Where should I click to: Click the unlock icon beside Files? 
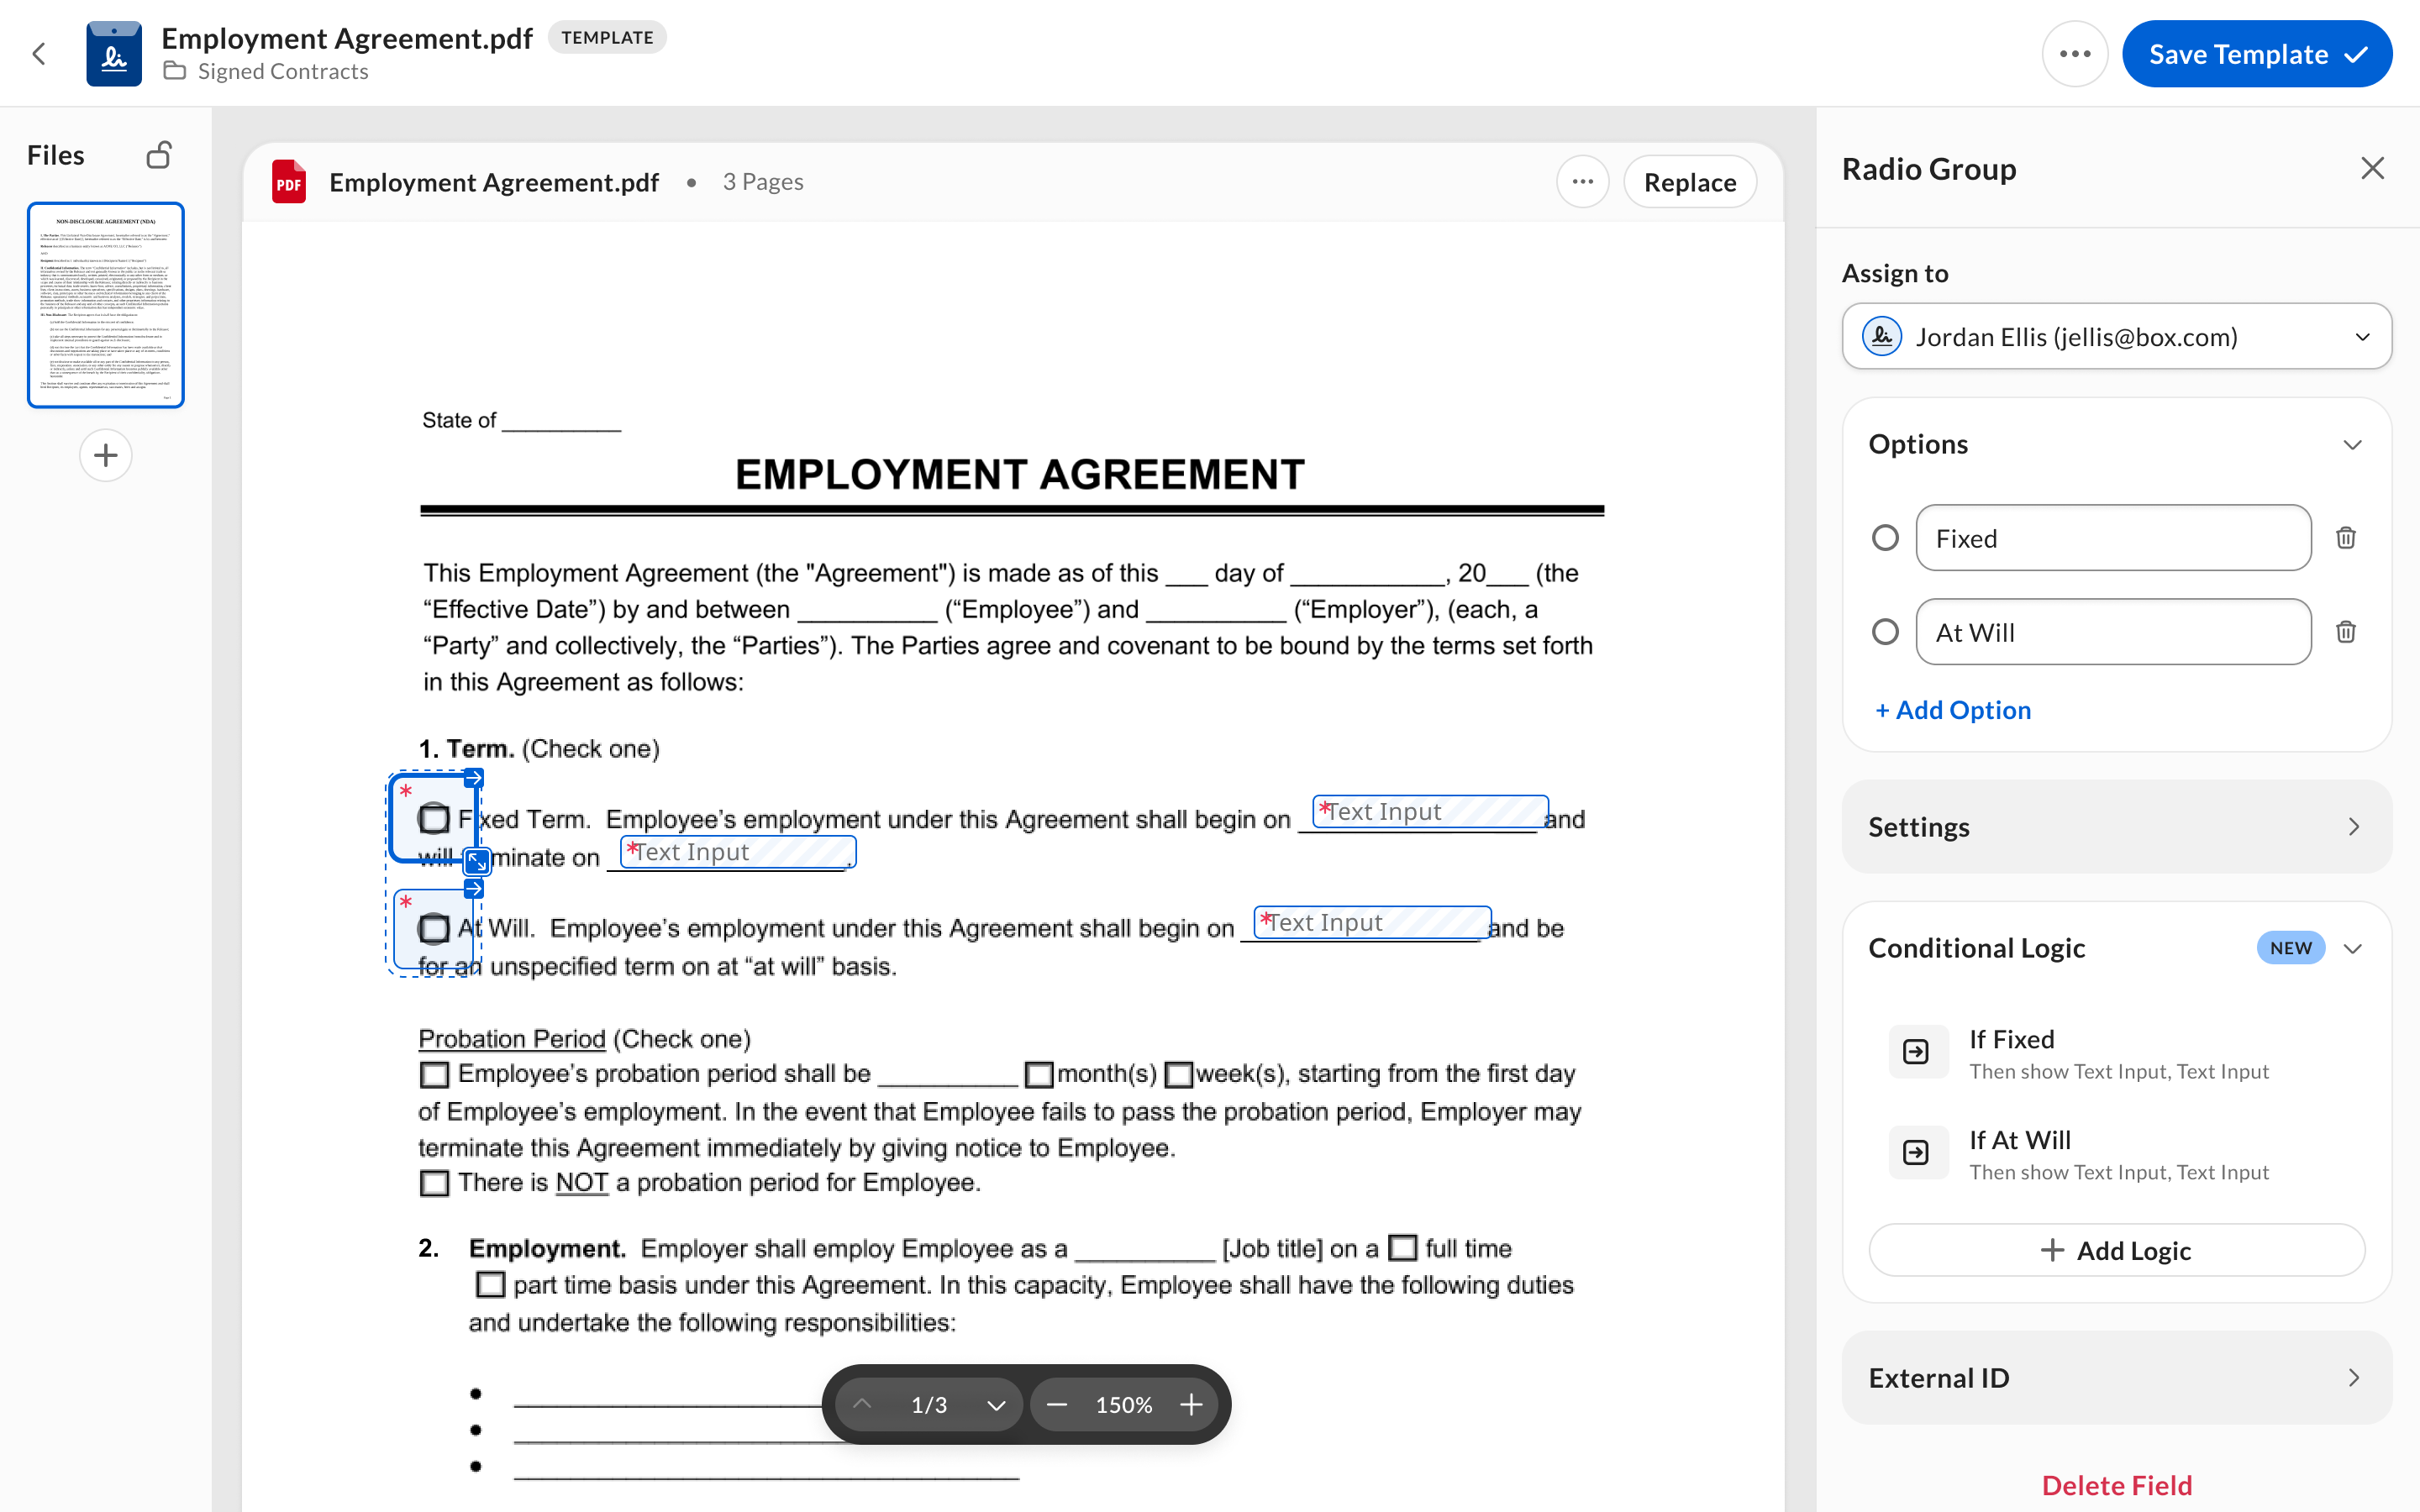pyautogui.click(x=159, y=155)
